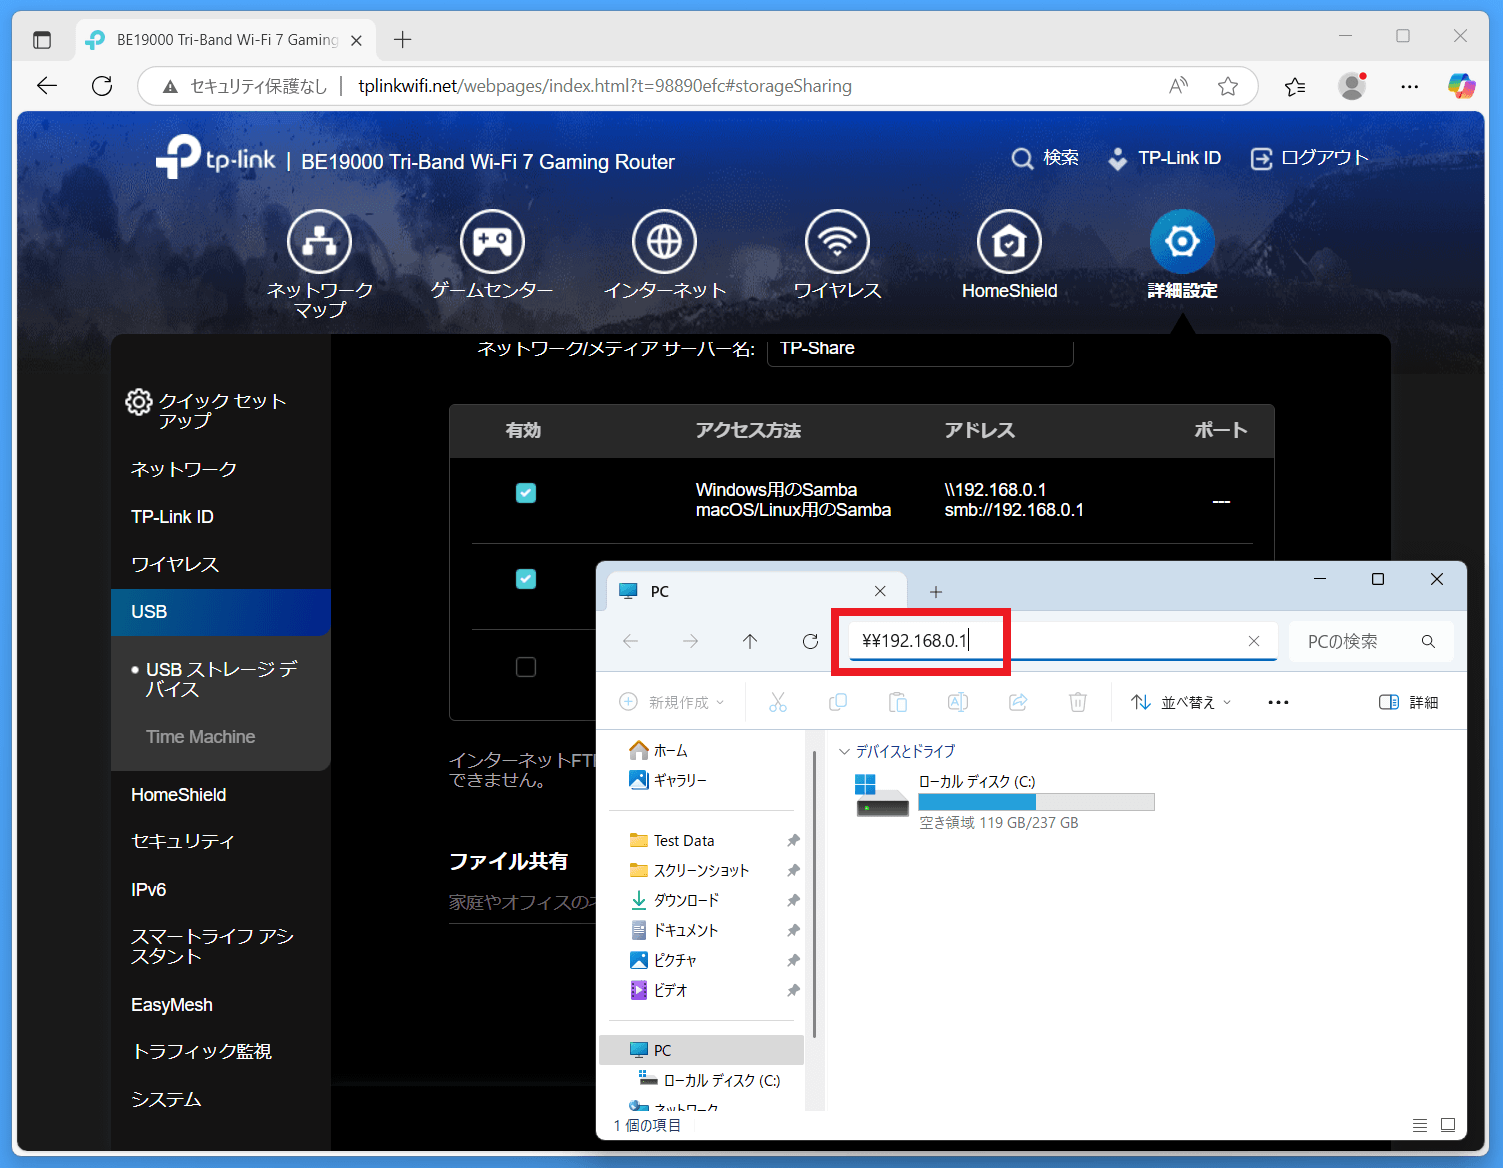Screen dimensions: 1503x1168
Task: Open the ネットワークマップ network map icon
Action: [319, 241]
